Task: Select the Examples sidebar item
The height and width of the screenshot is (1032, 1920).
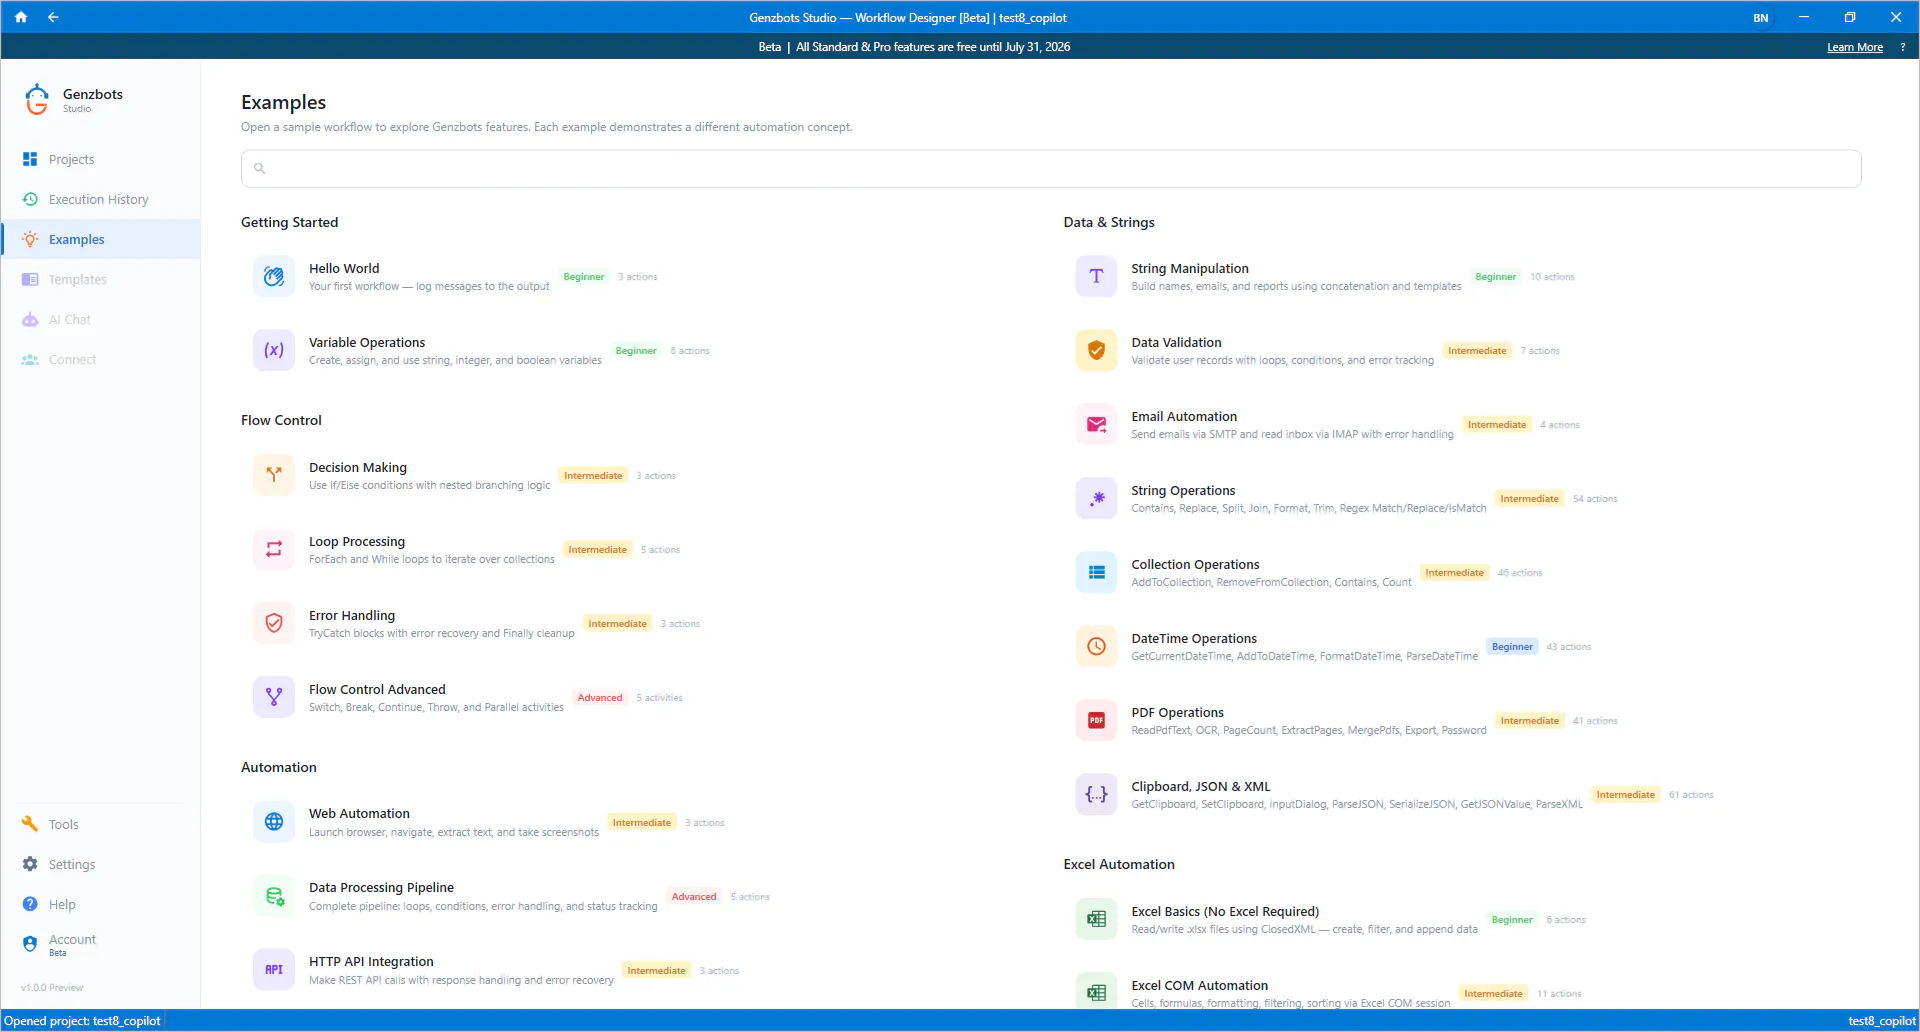Action: pos(100,239)
